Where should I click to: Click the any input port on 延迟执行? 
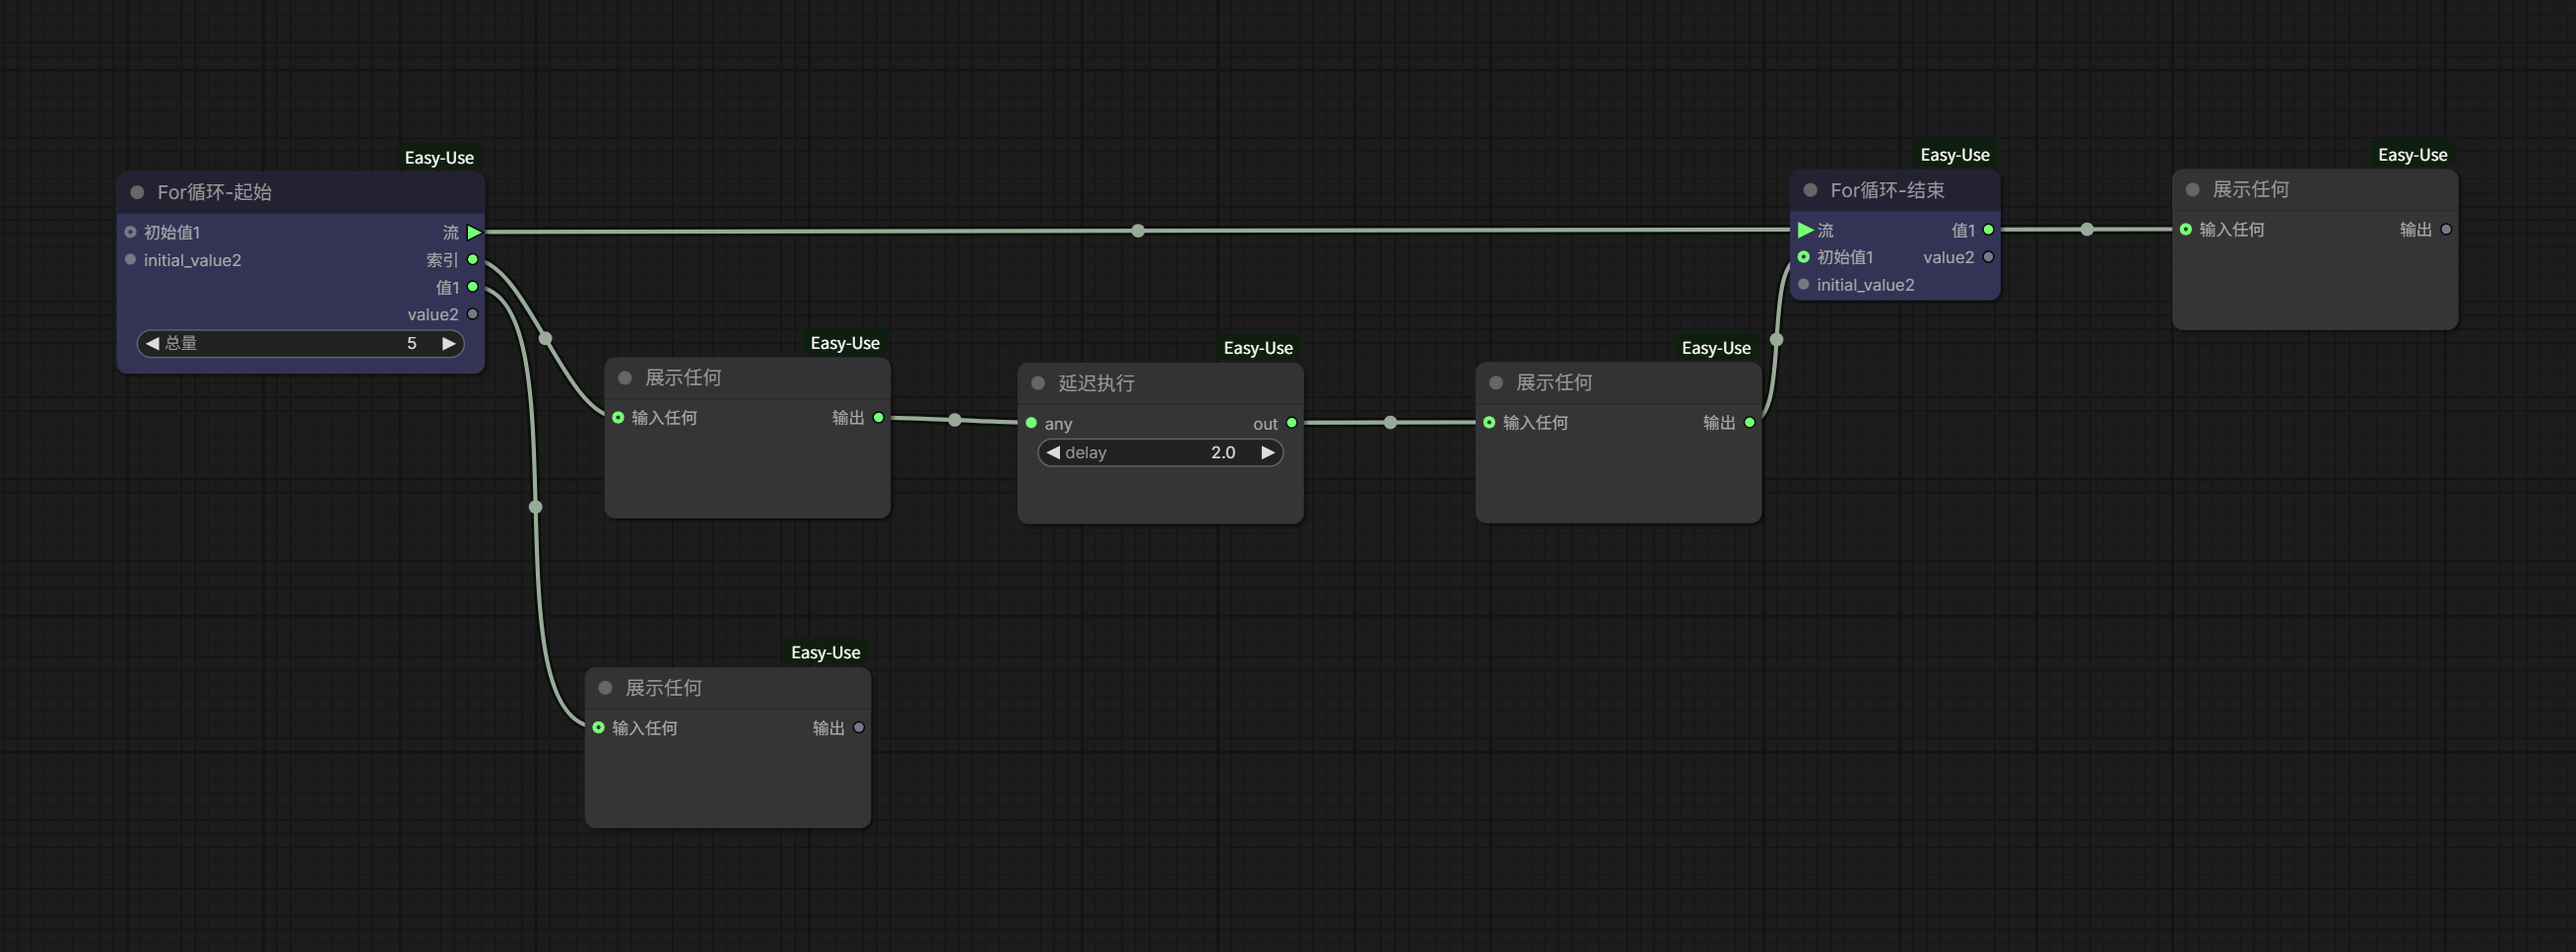pyautogui.click(x=1031, y=423)
